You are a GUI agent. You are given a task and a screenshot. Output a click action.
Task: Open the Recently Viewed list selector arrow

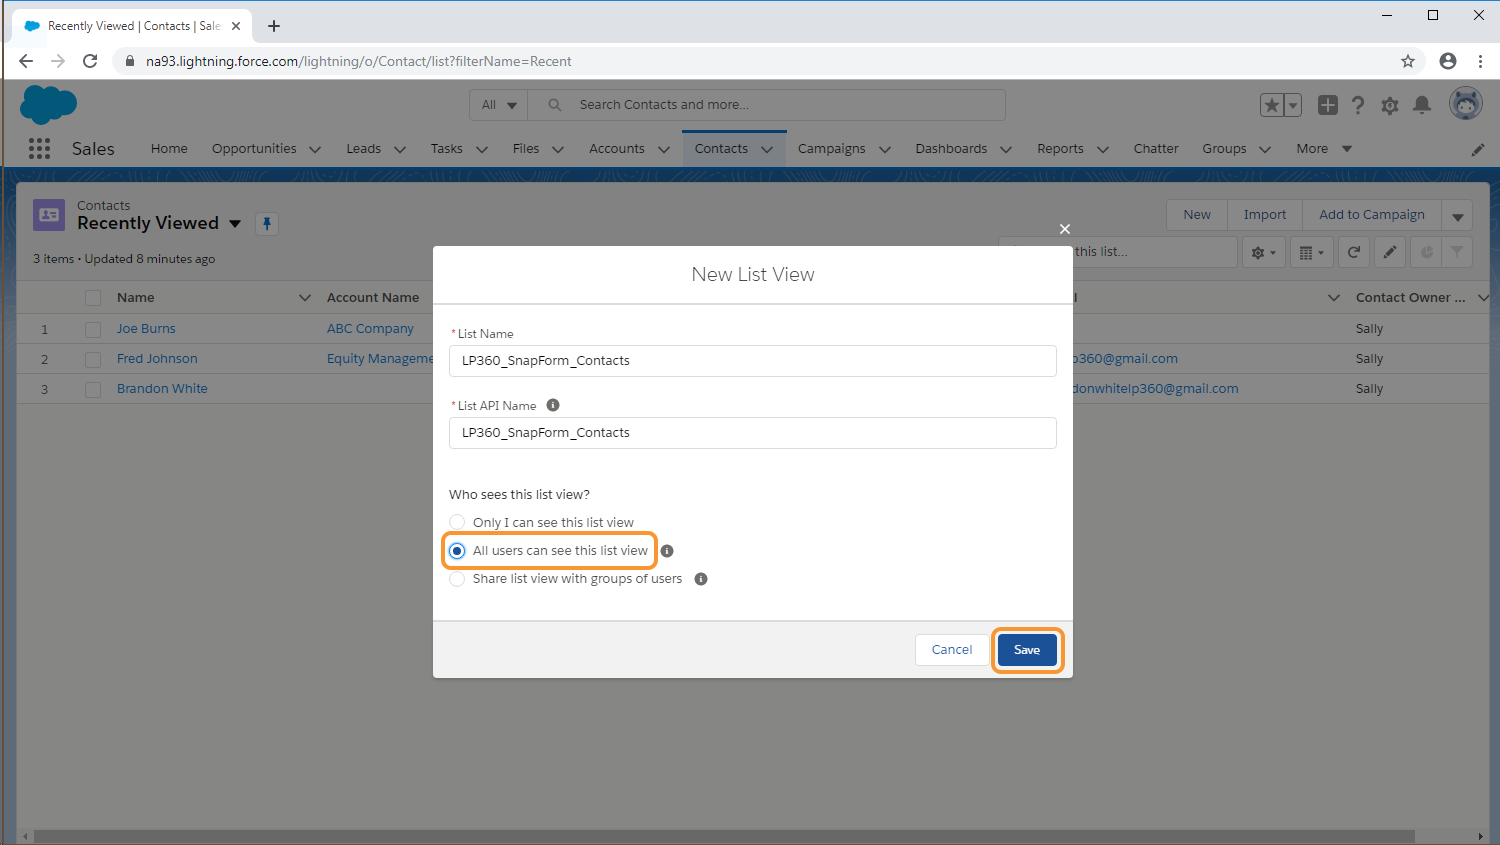coord(235,224)
